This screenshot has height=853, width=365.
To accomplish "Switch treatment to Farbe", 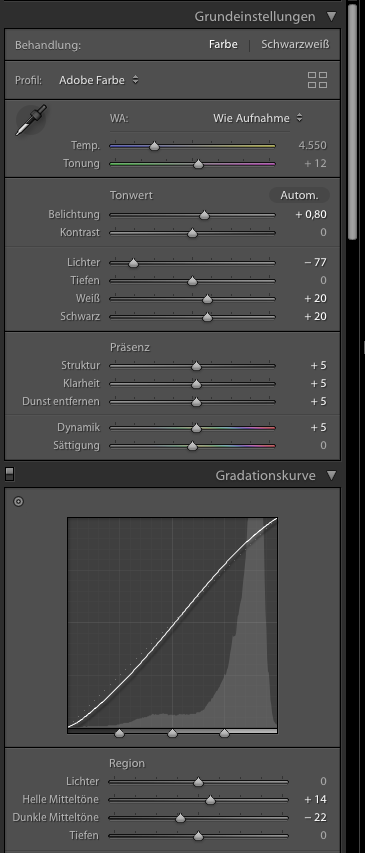I will [x=223, y=45].
